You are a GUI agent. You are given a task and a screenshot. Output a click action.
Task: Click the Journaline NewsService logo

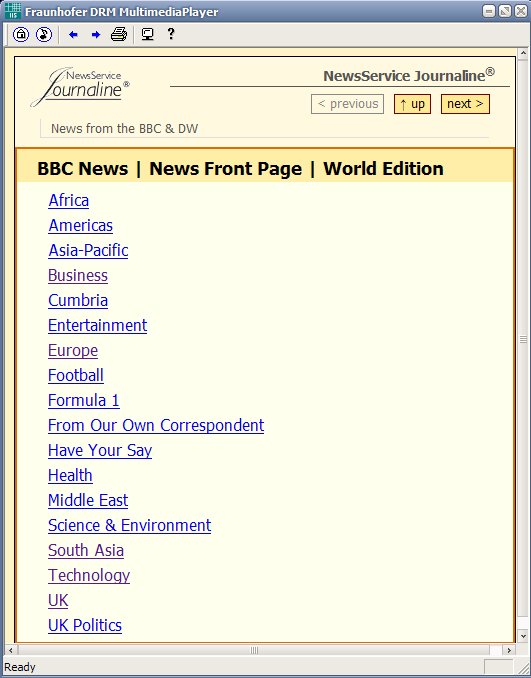click(80, 86)
